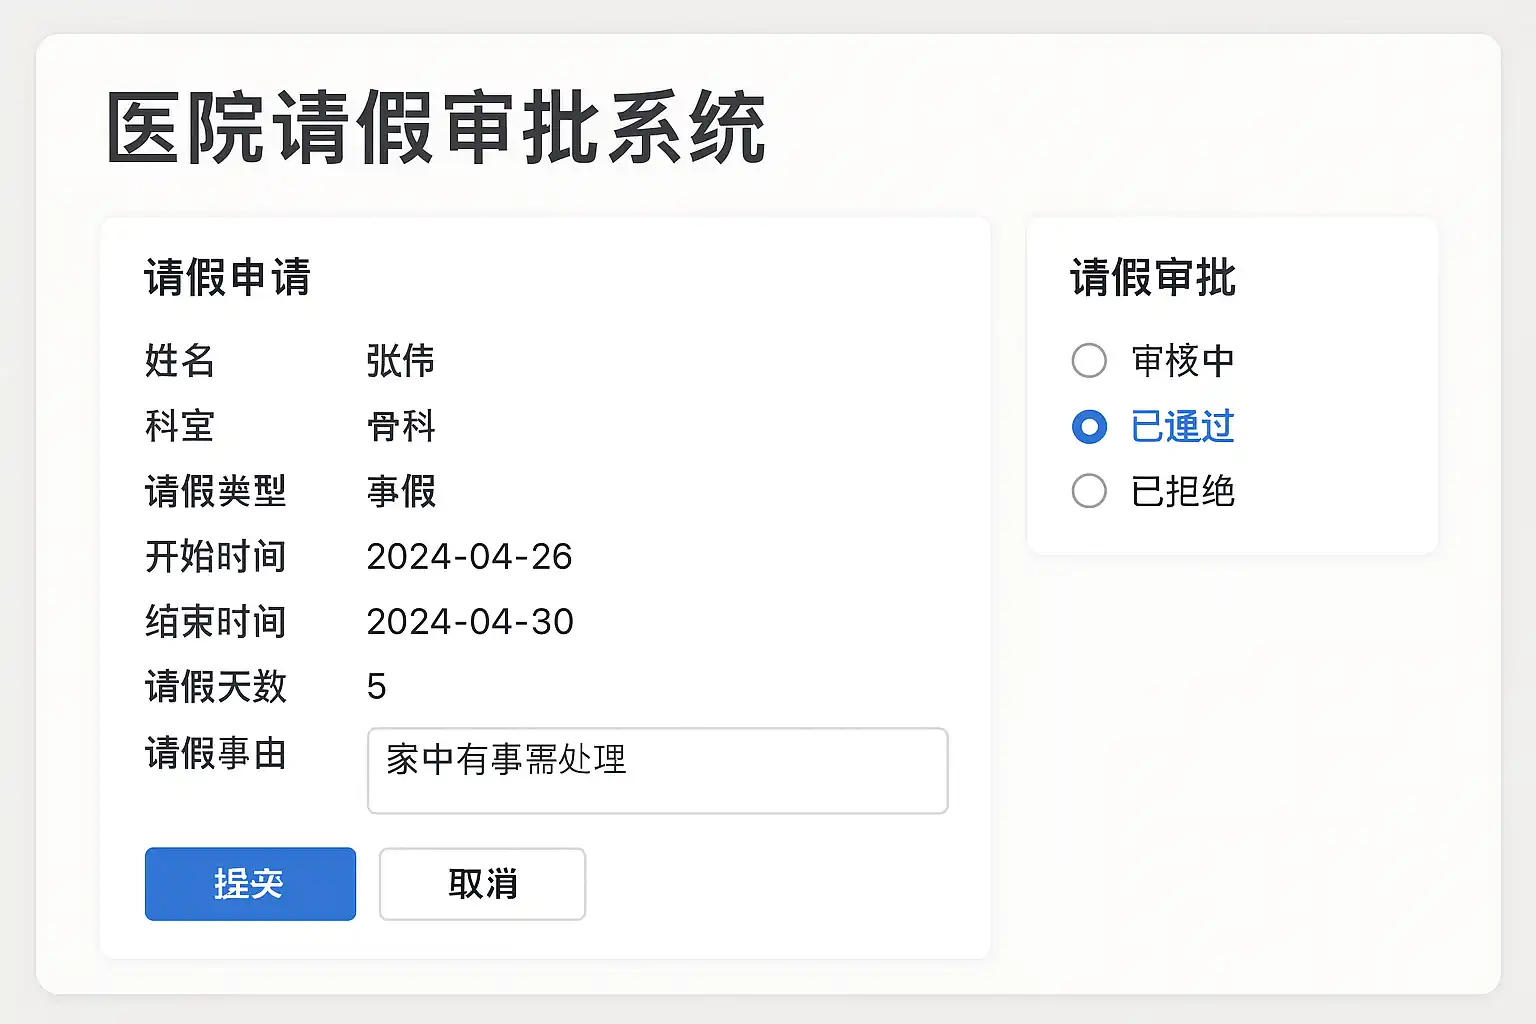Click the blue 提交 button
This screenshot has height=1024, width=1536.
(250, 884)
